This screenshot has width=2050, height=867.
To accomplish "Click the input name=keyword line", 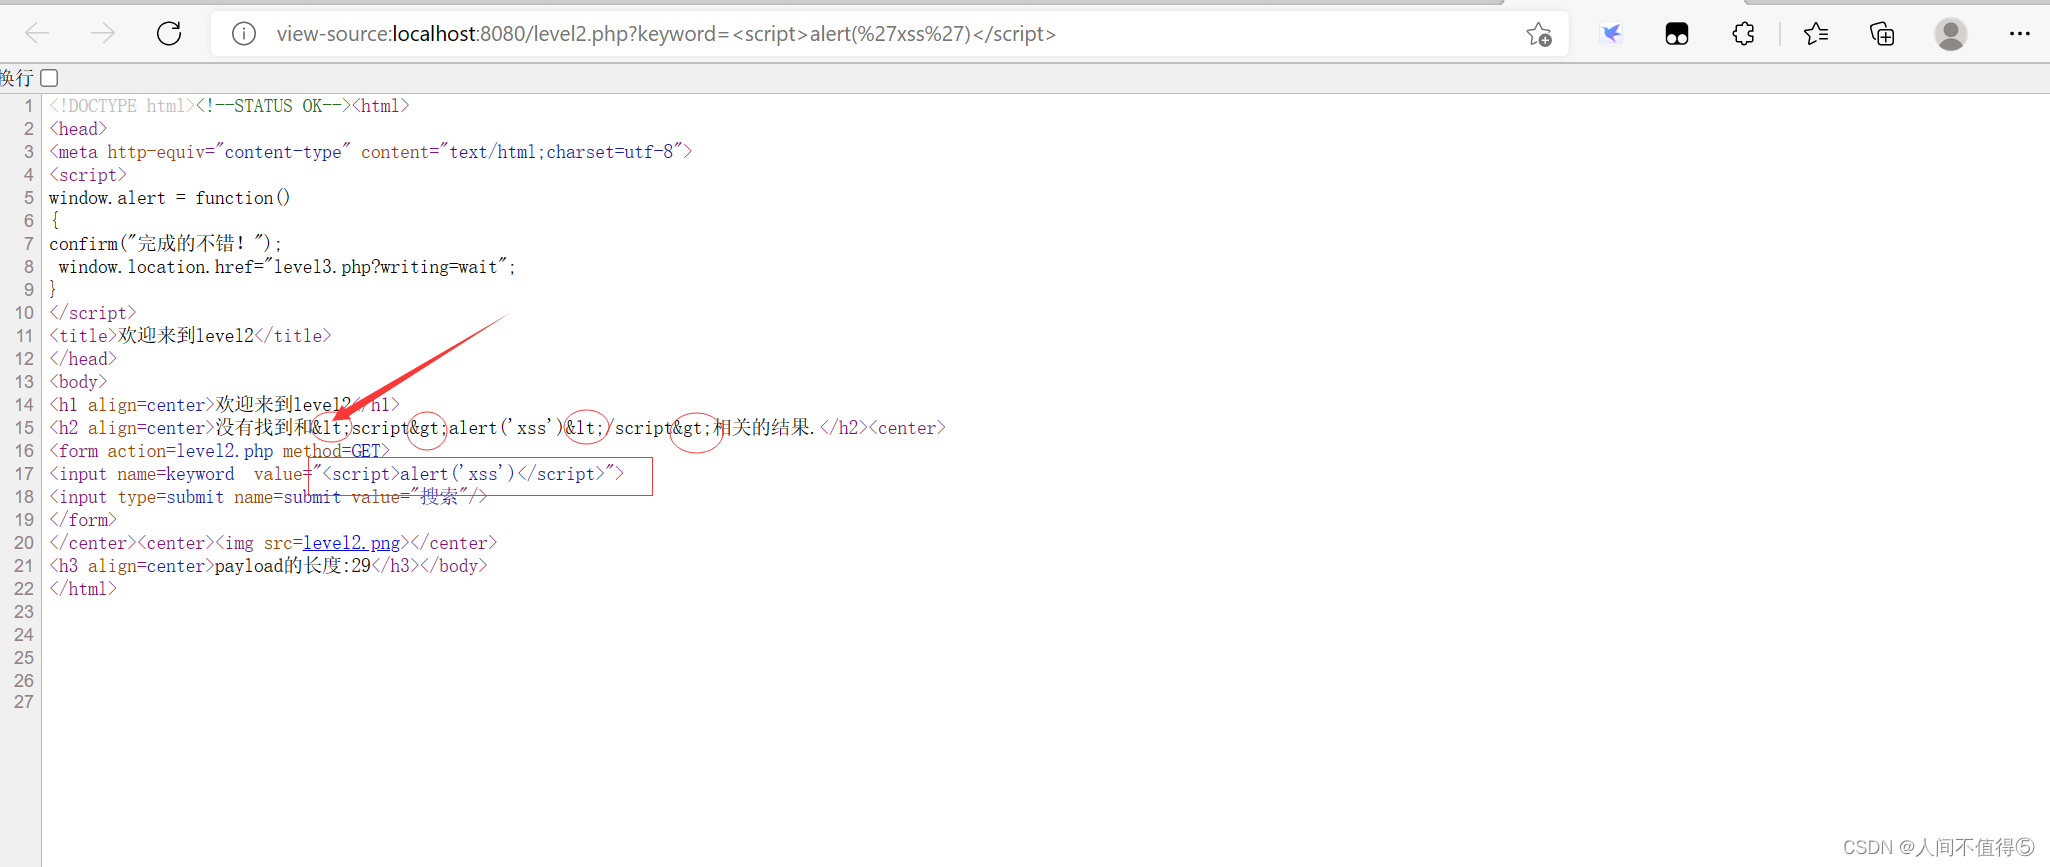I will [336, 474].
